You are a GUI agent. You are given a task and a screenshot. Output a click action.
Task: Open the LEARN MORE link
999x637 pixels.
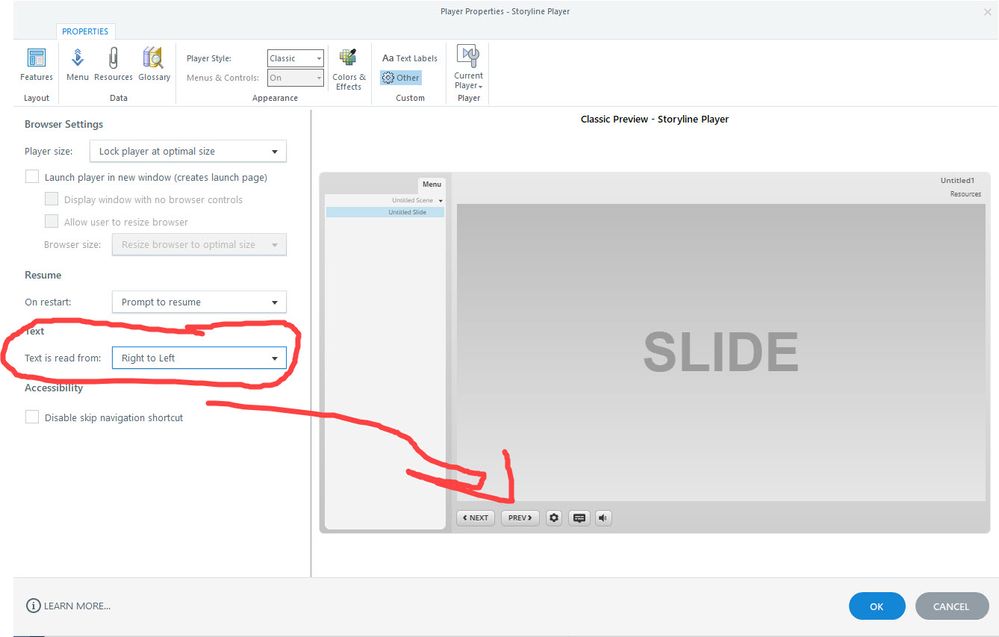click(x=77, y=606)
